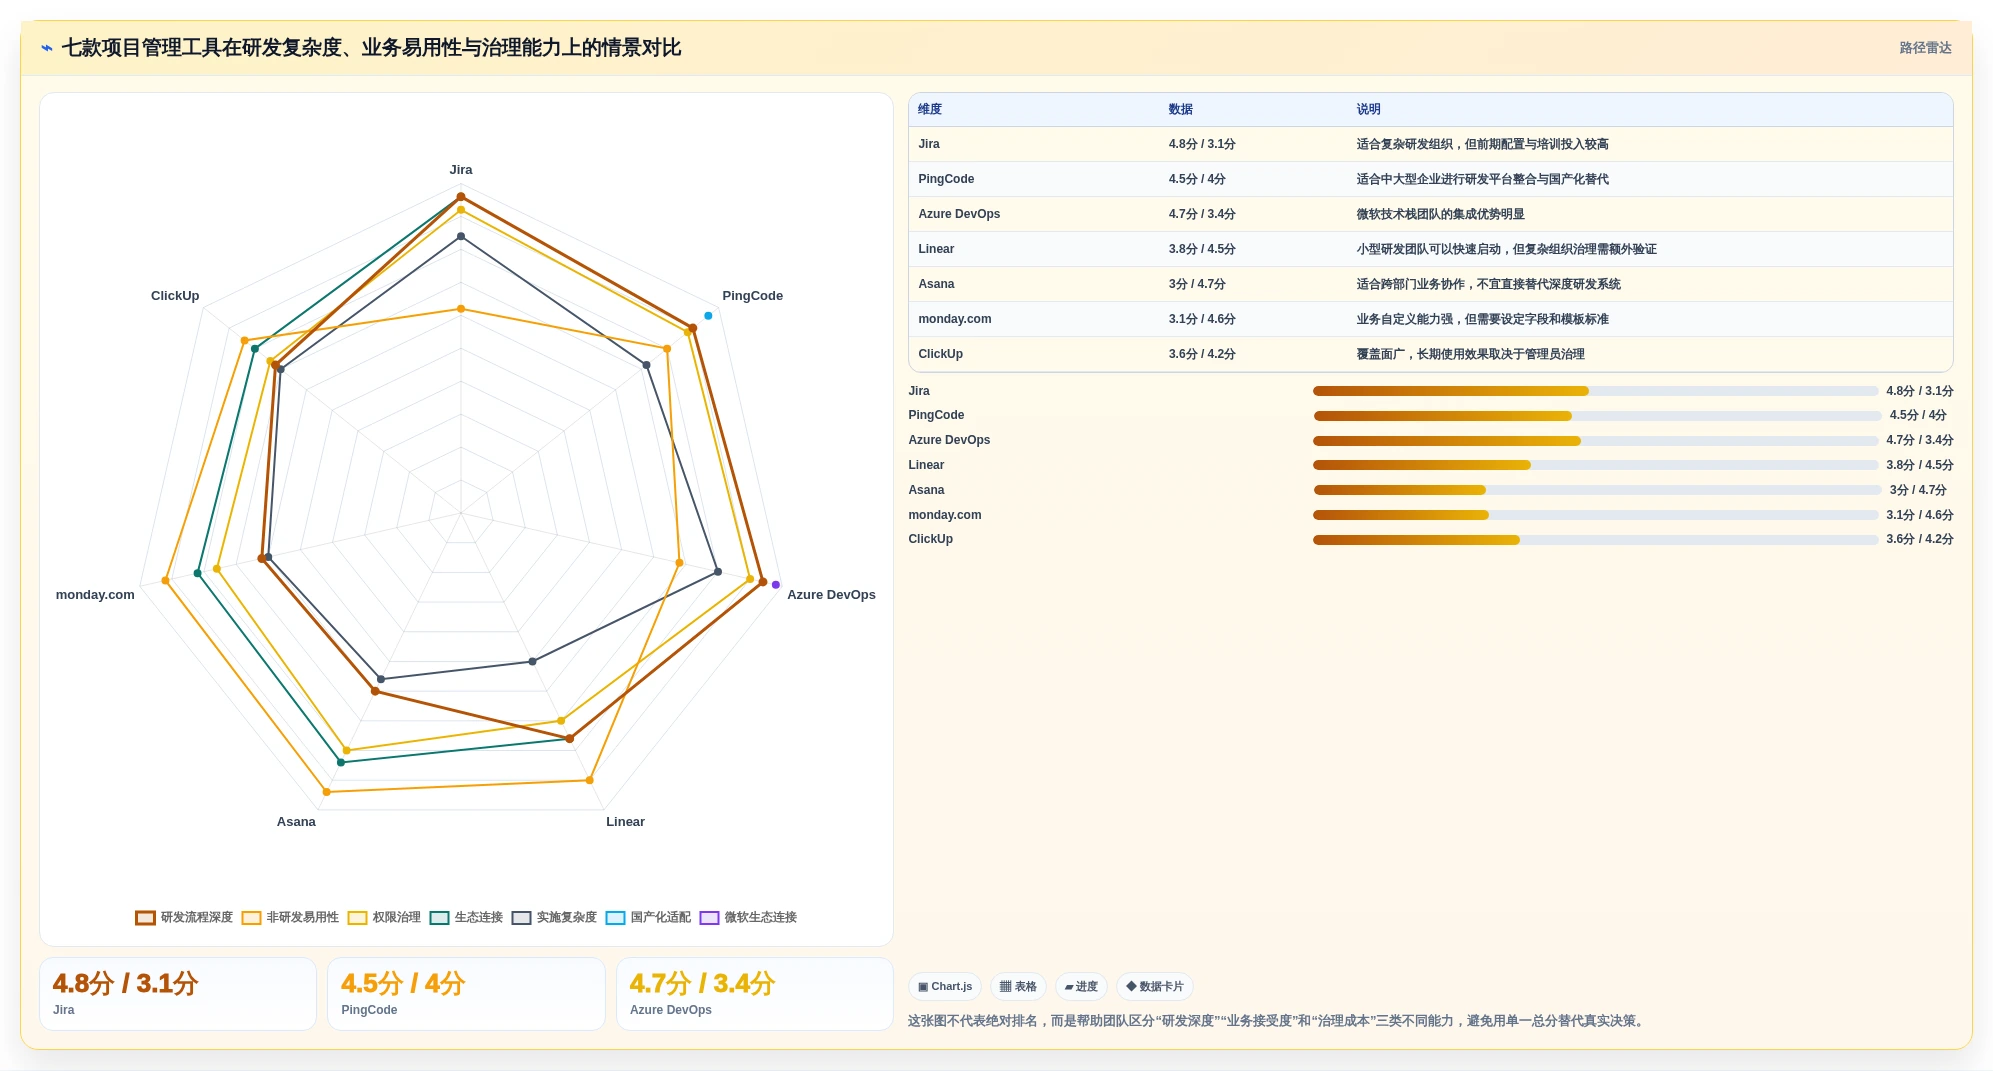Image resolution: width=1993 pixels, height=1071 pixels.
Task: Open the PingCode 4.5分 / 4分 stat card
Action: point(466,994)
